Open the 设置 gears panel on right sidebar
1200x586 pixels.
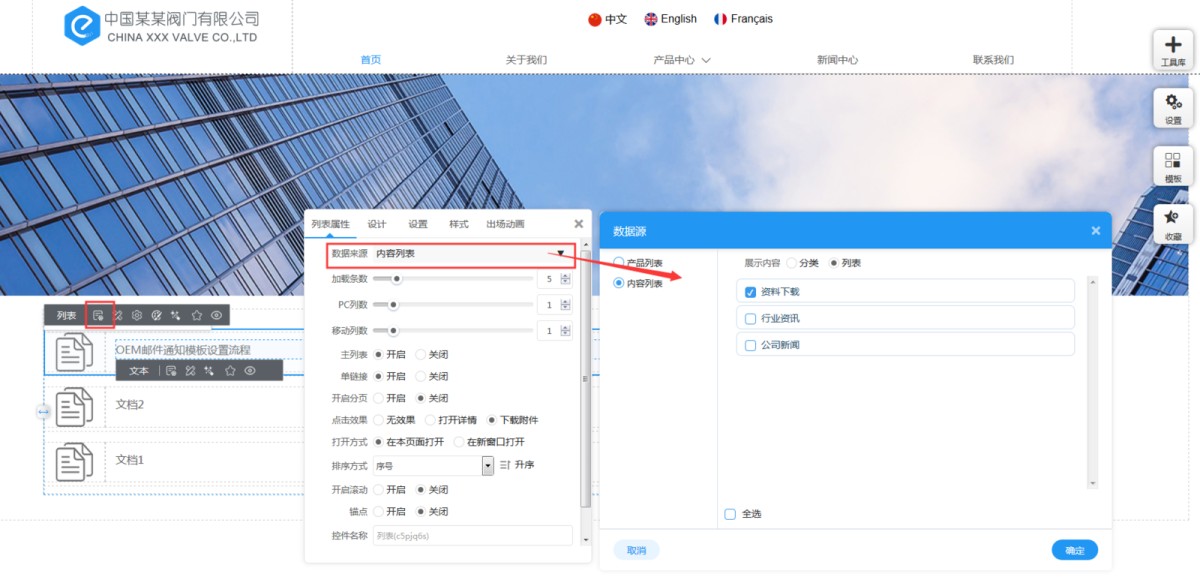pos(1173,107)
